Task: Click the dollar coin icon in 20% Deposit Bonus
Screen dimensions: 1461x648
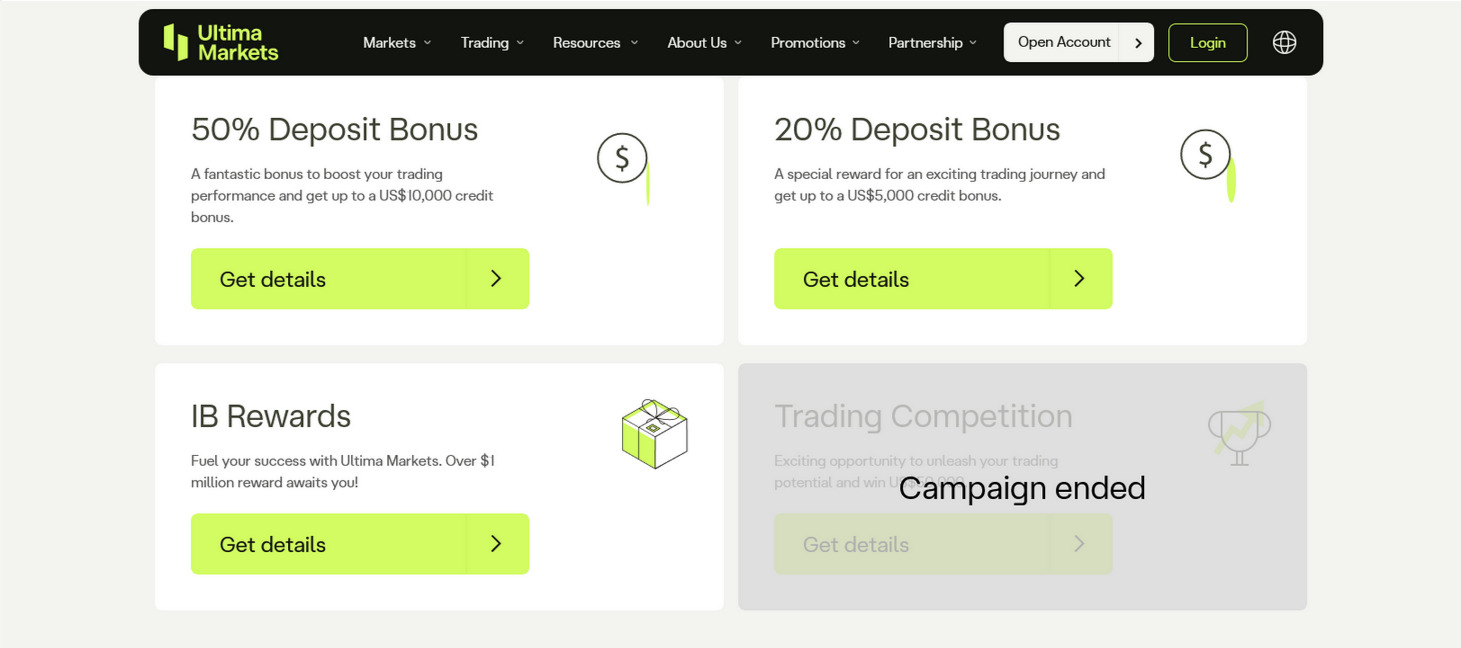Action: (x=1206, y=155)
